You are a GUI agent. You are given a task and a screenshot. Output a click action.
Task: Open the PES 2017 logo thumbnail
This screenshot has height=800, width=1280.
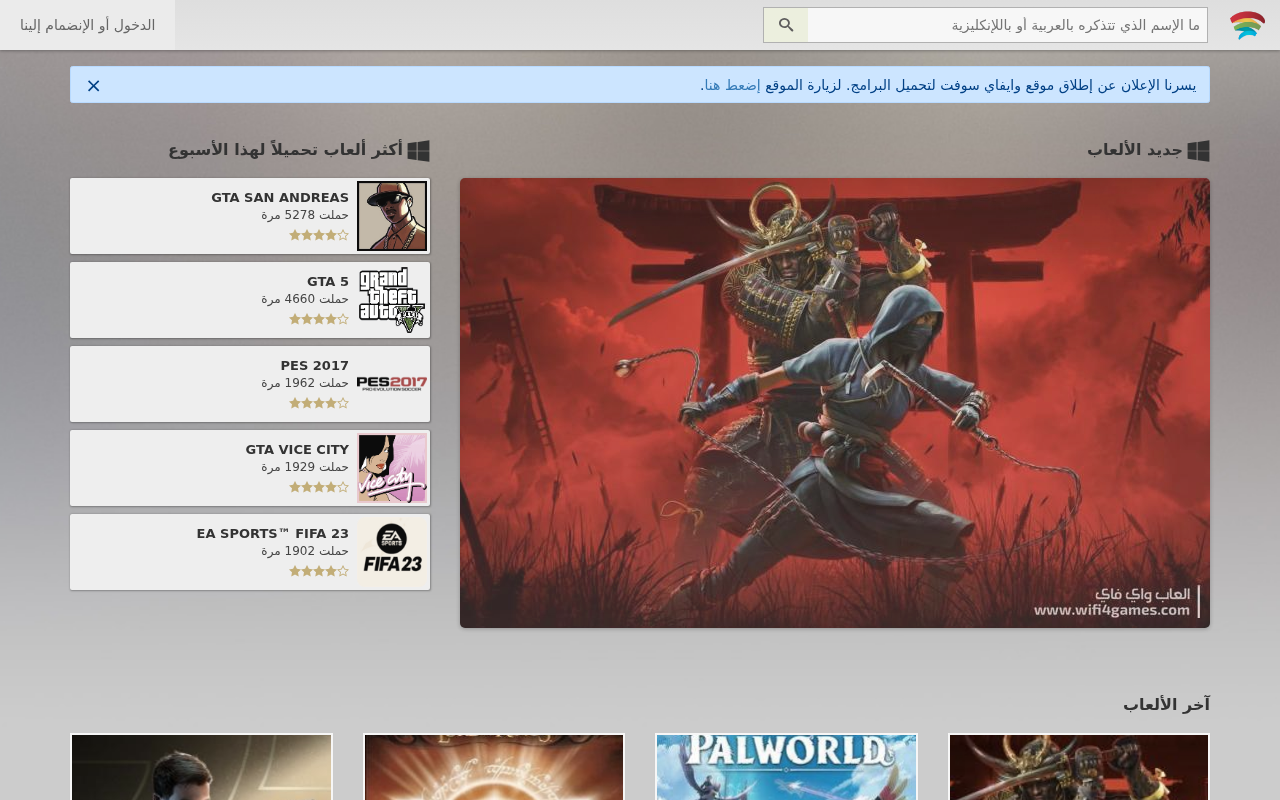click(x=392, y=384)
